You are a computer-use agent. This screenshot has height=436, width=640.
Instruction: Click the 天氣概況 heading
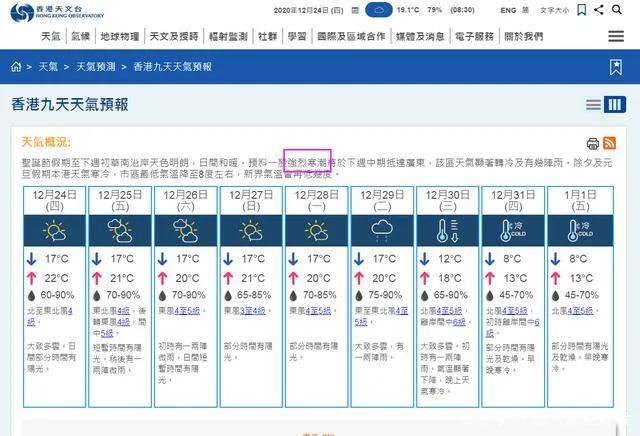pyautogui.click(x=46, y=142)
